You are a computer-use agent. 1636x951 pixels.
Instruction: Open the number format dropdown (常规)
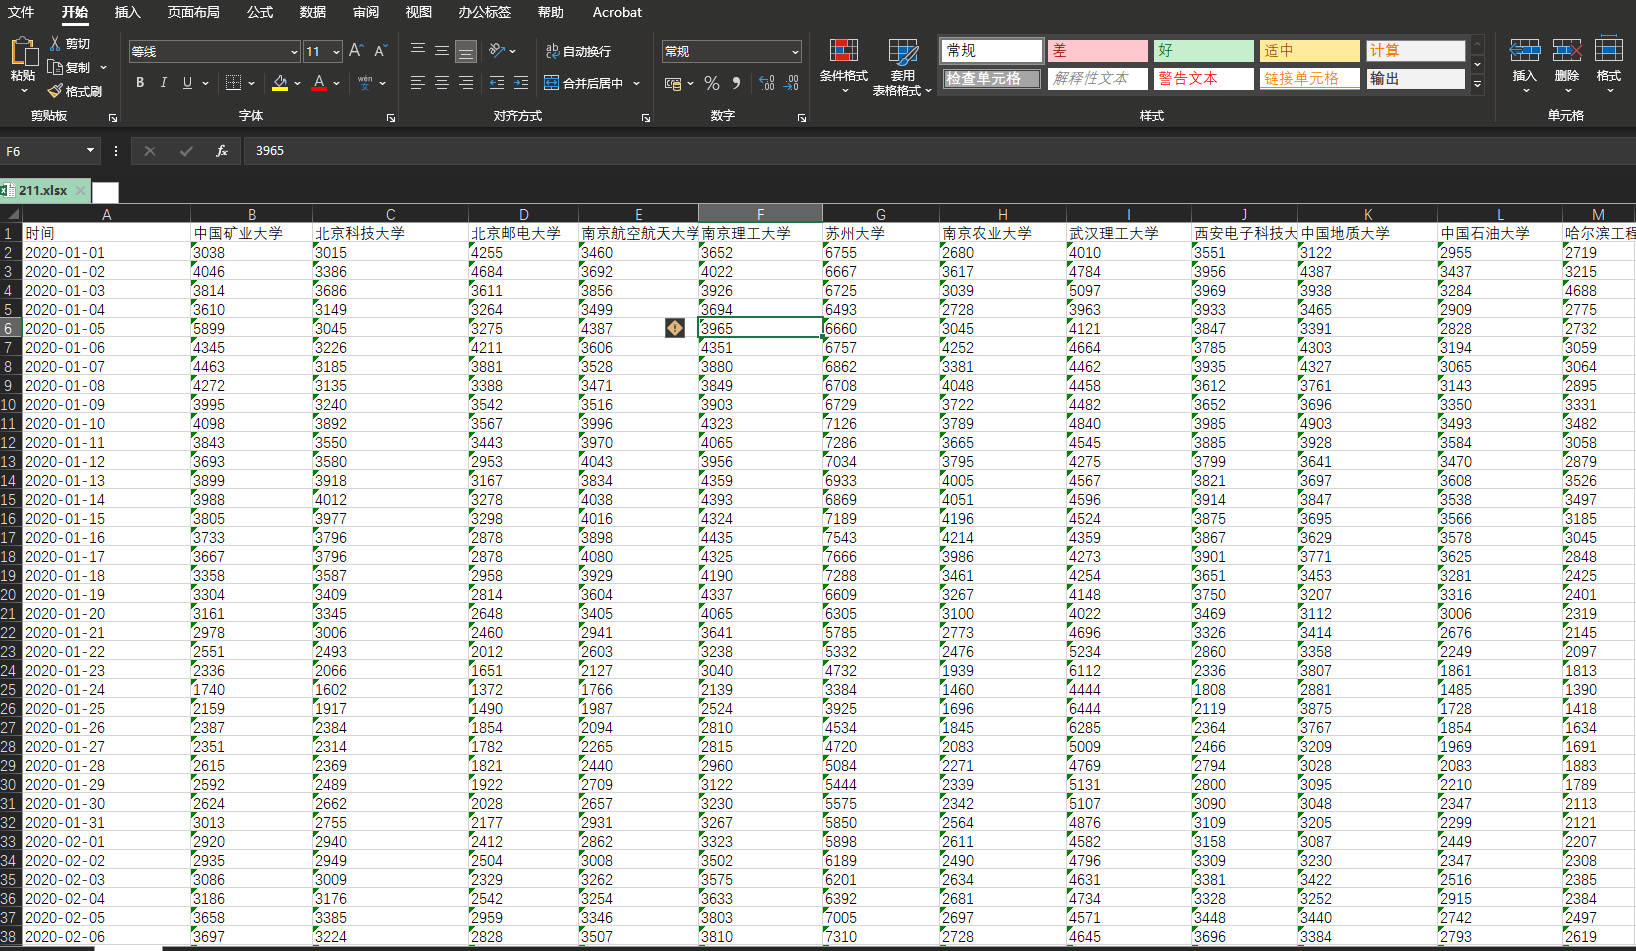(x=795, y=52)
